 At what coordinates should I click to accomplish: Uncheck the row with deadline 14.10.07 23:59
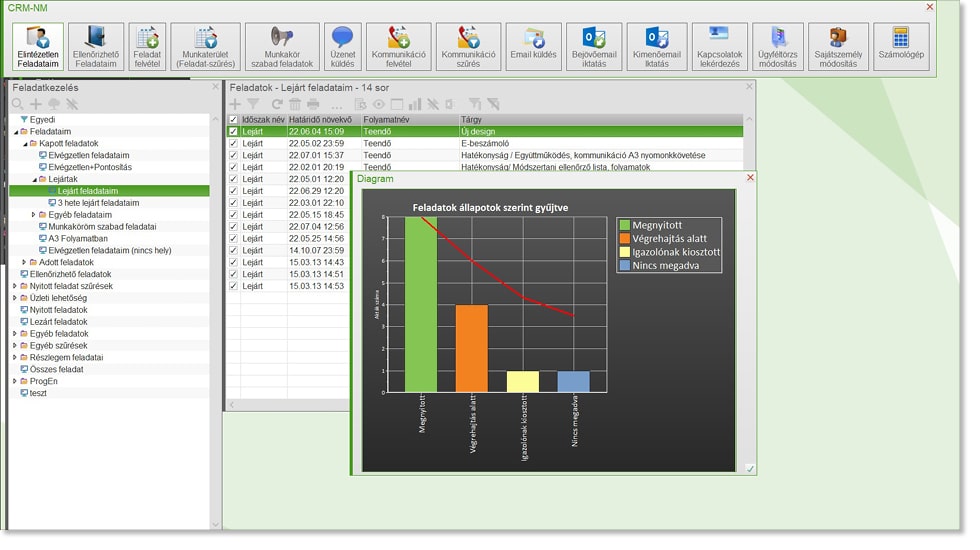(233, 250)
